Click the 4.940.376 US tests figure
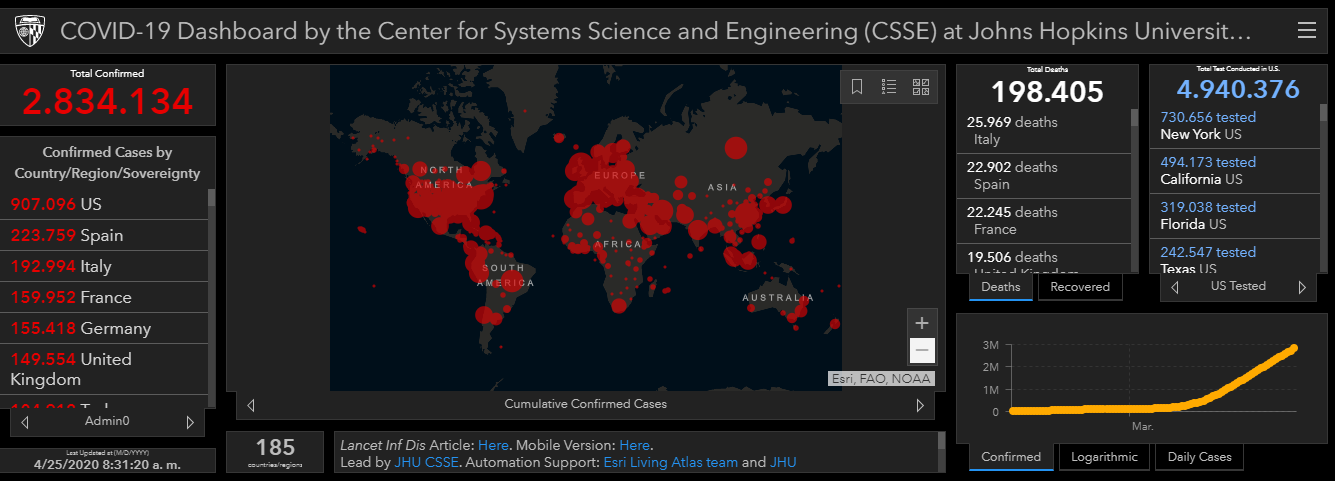 click(x=1238, y=88)
